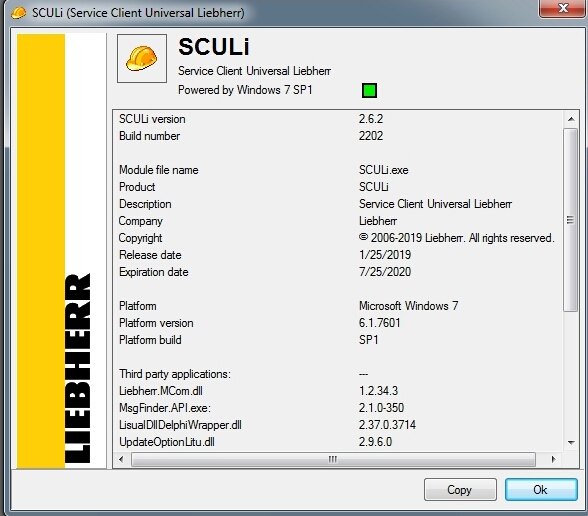
Task: Click the vertical LIEBHERR logo banner
Action: point(61,251)
